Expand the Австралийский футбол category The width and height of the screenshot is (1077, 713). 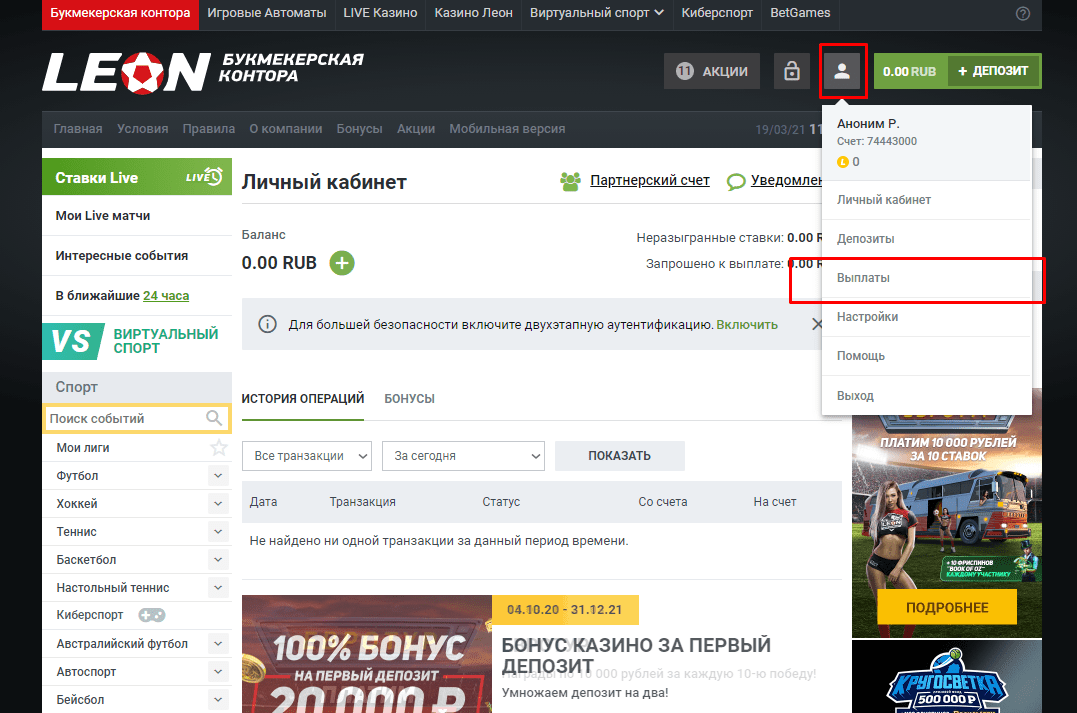218,644
